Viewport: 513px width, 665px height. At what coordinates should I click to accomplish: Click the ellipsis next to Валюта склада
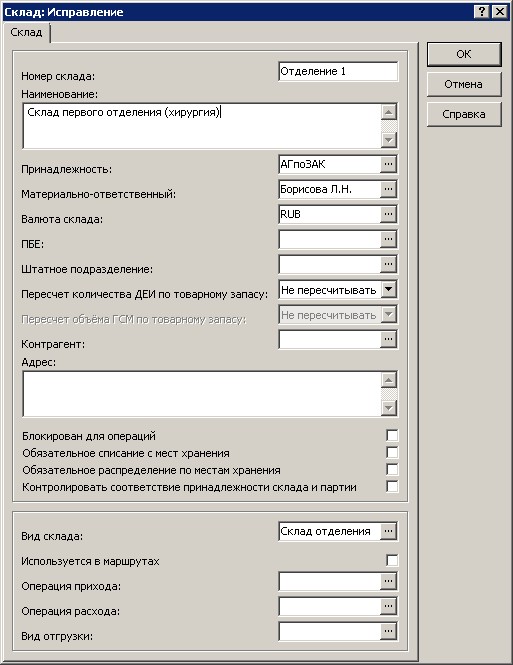coord(388,214)
